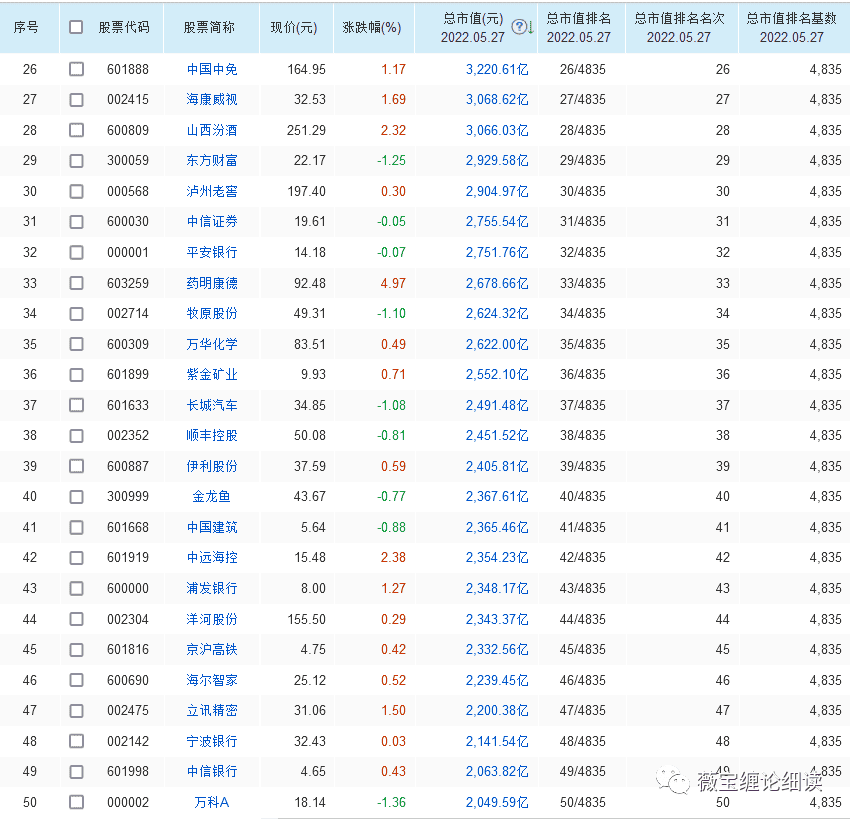Click the descending sort arrow on 总市值
Image resolution: width=850 pixels, height=819 pixels.
(531, 28)
